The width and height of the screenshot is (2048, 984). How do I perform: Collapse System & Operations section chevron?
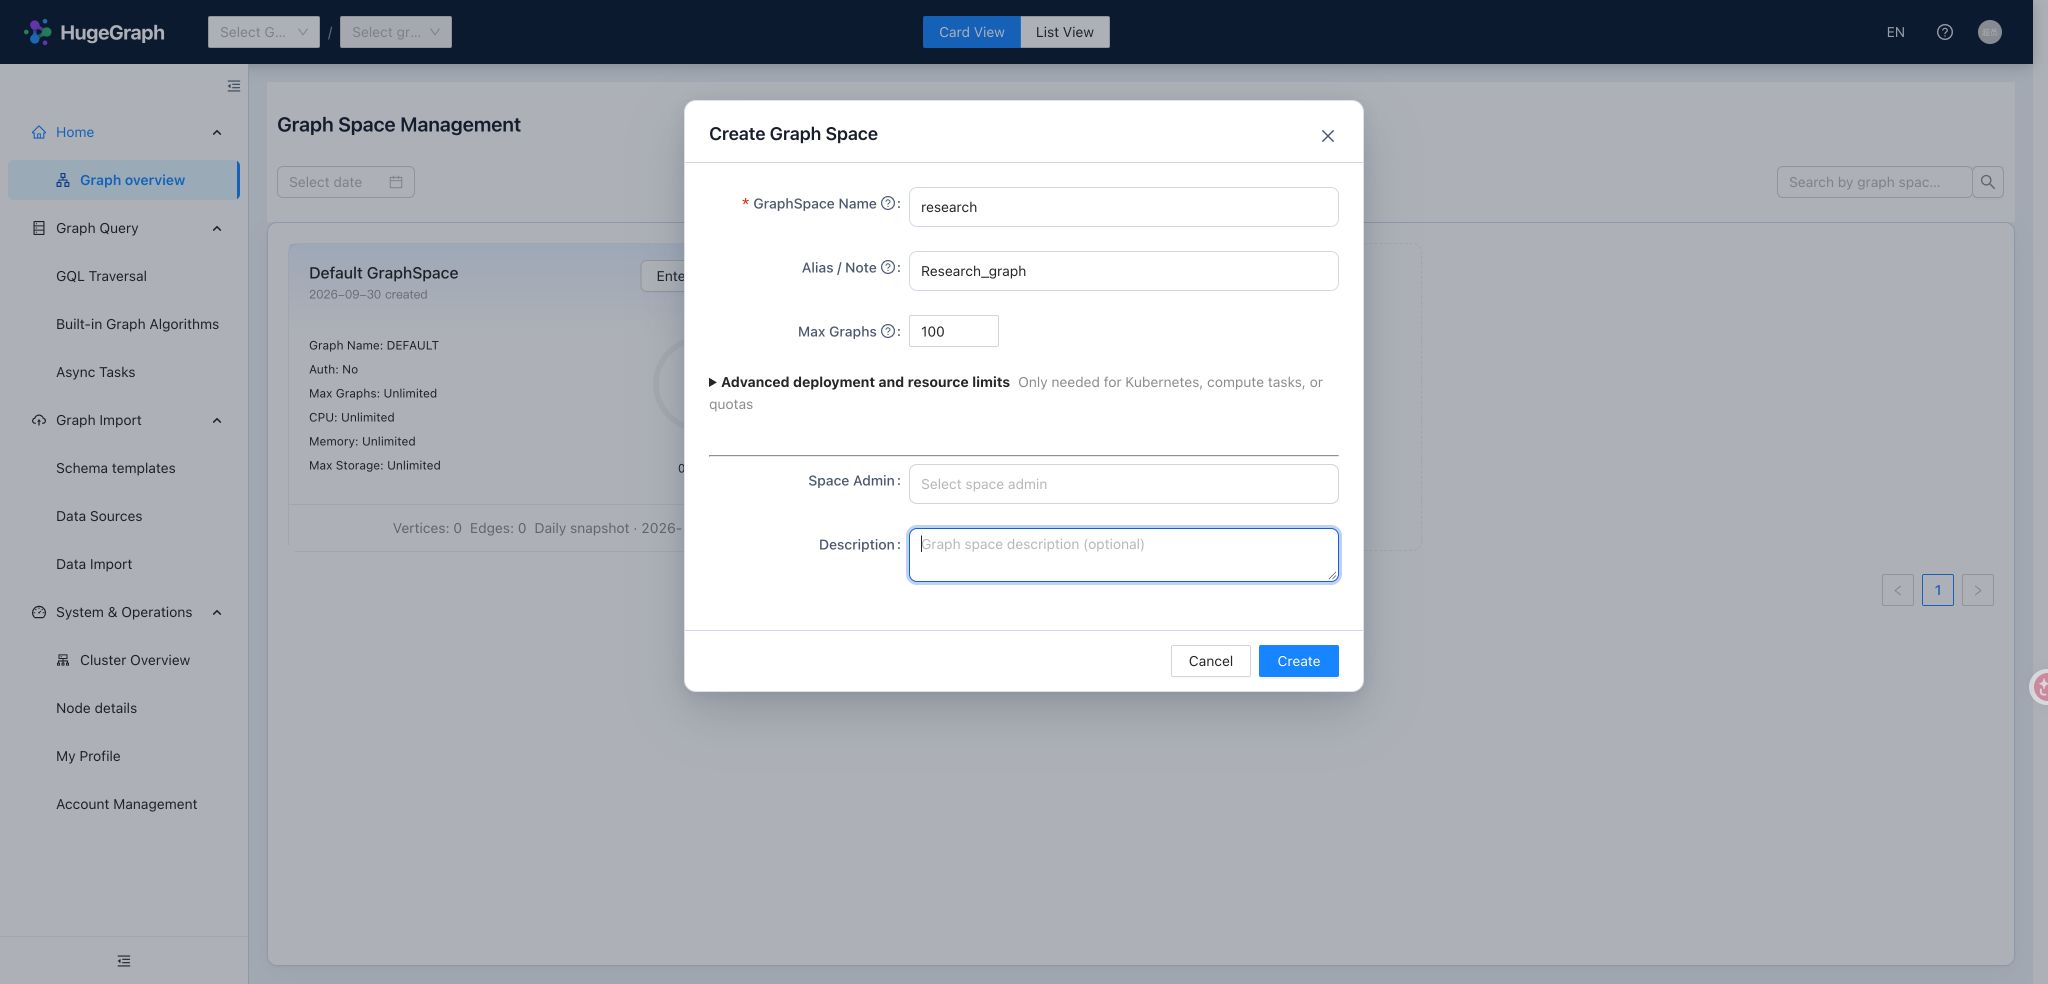click(x=217, y=612)
